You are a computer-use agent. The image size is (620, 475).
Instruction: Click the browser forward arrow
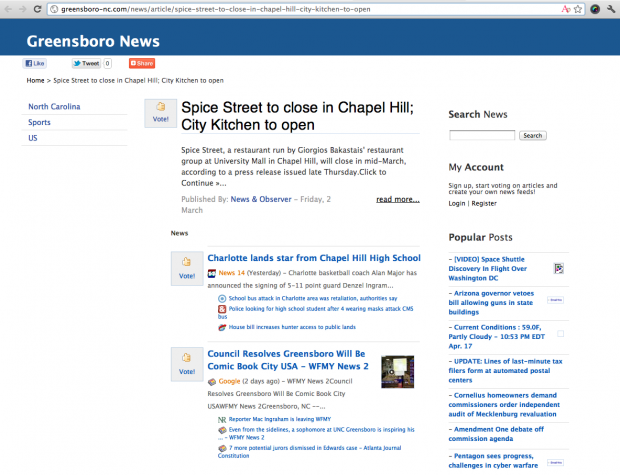[x=23, y=9]
